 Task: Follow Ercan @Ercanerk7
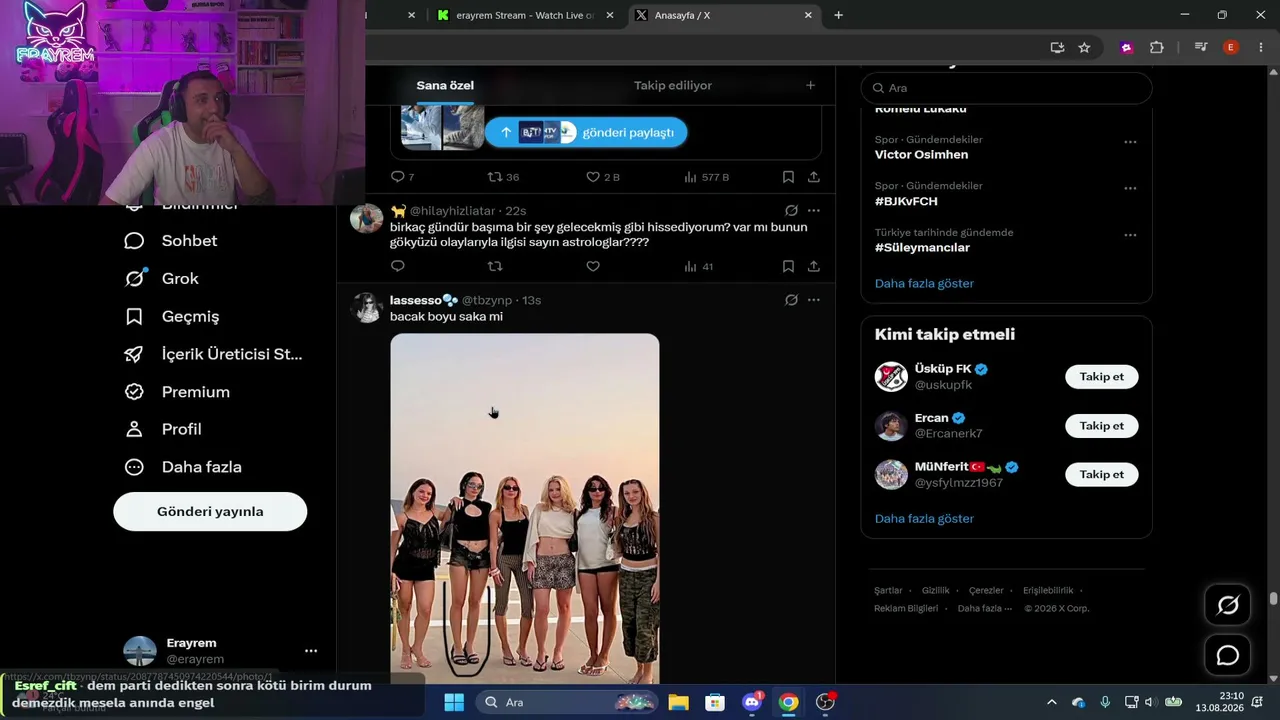tap(1102, 426)
